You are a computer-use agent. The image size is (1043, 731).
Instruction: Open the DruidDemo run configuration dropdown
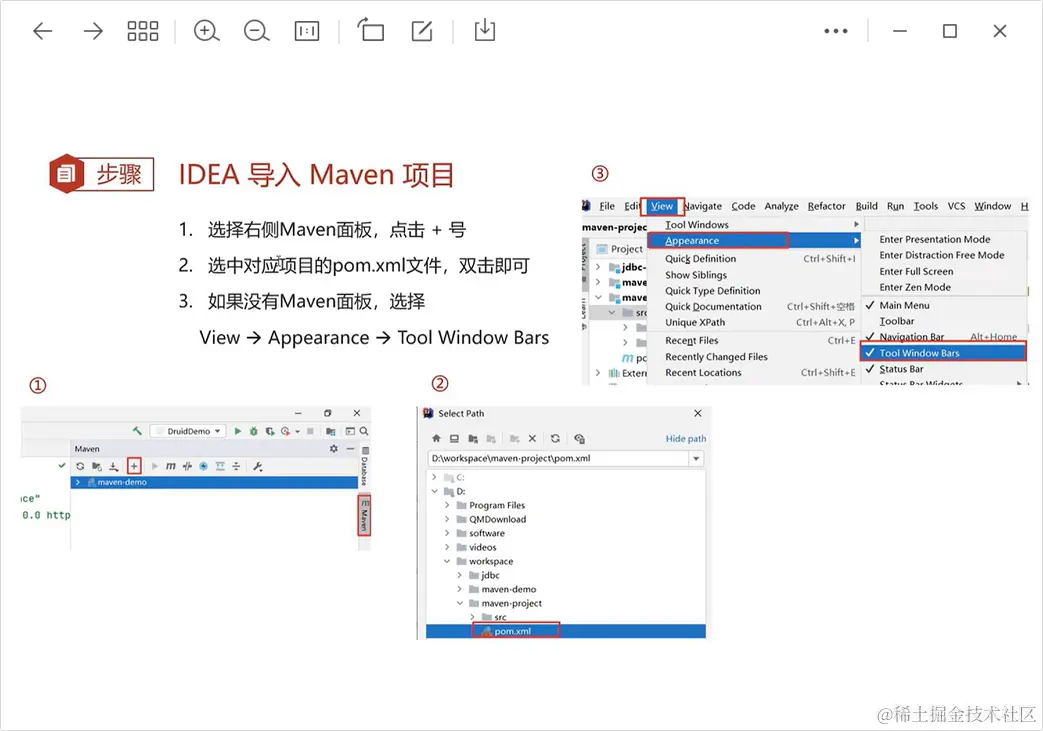tap(188, 431)
